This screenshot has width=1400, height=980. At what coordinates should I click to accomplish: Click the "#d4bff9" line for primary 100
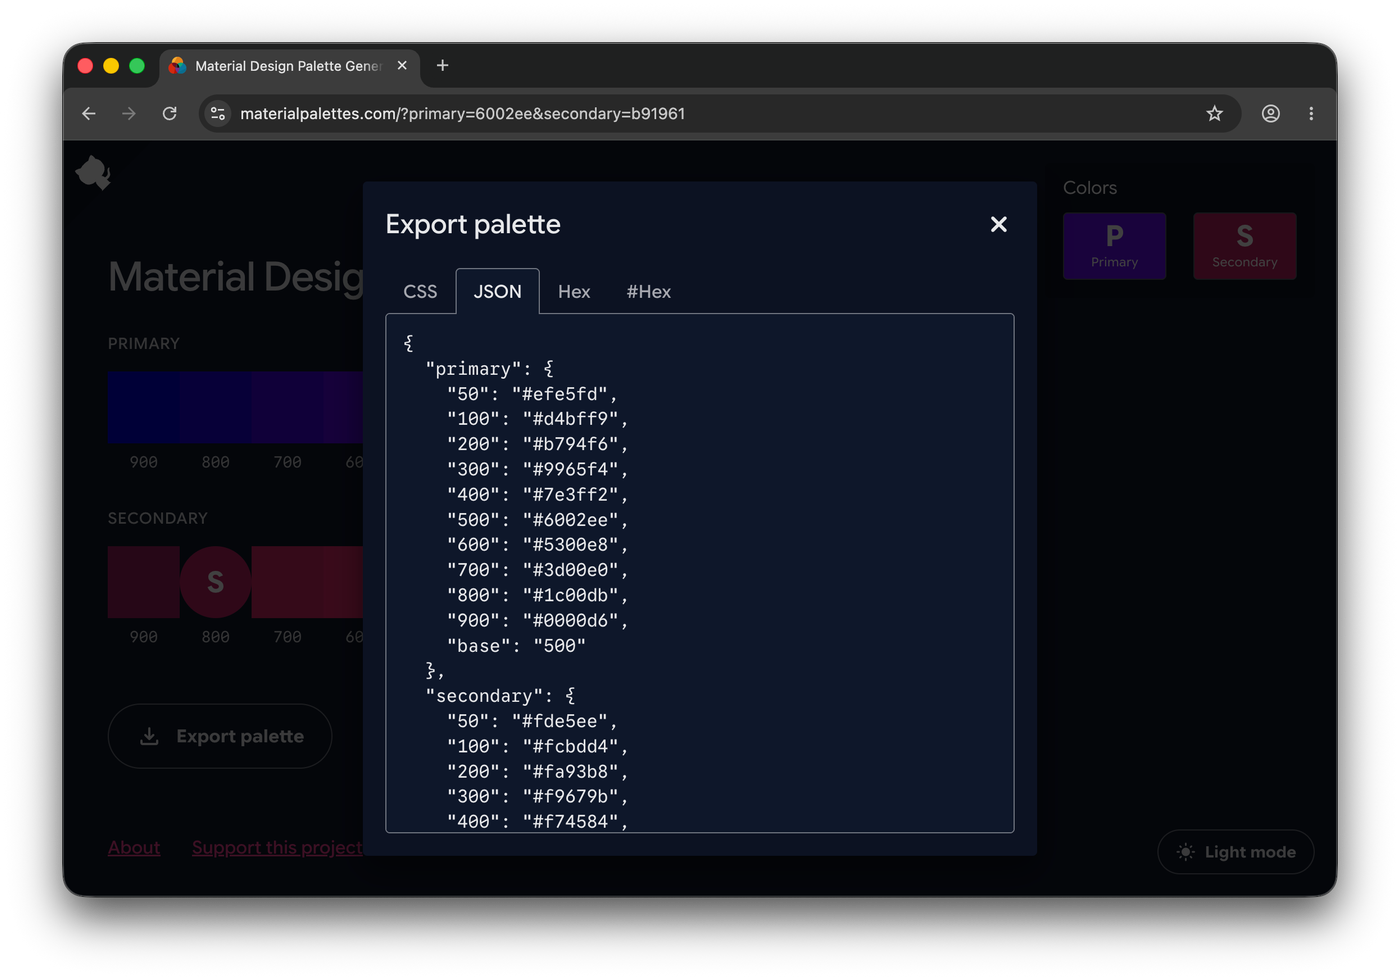(x=537, y=419)
